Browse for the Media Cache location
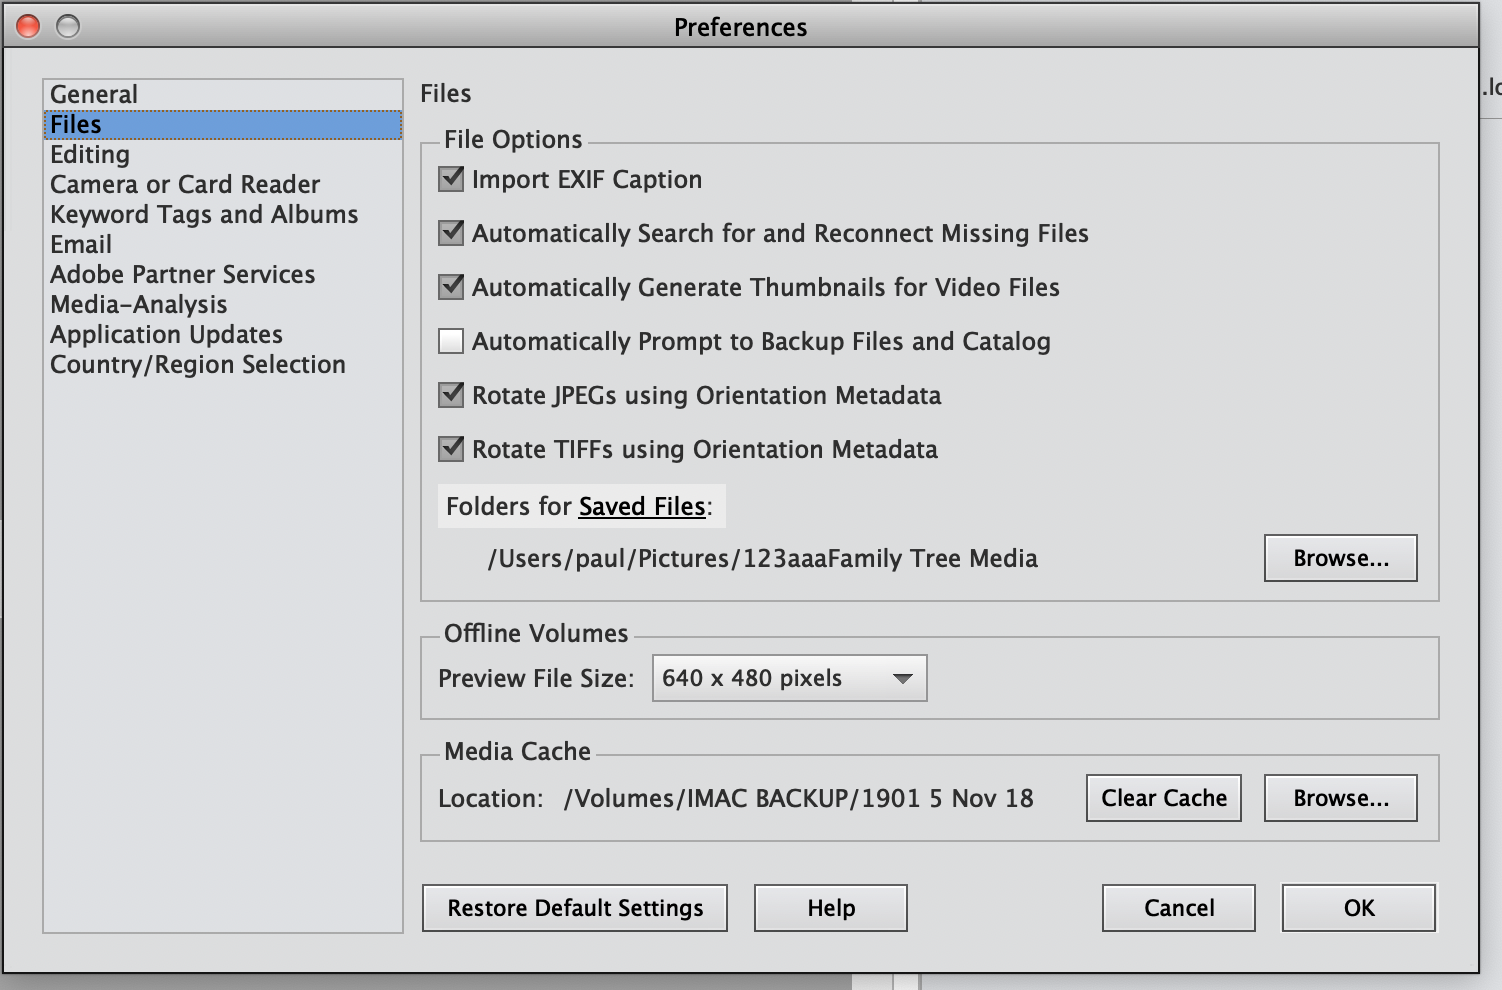The width and height of the screenshot is (1502, 990). (1341, 798)
